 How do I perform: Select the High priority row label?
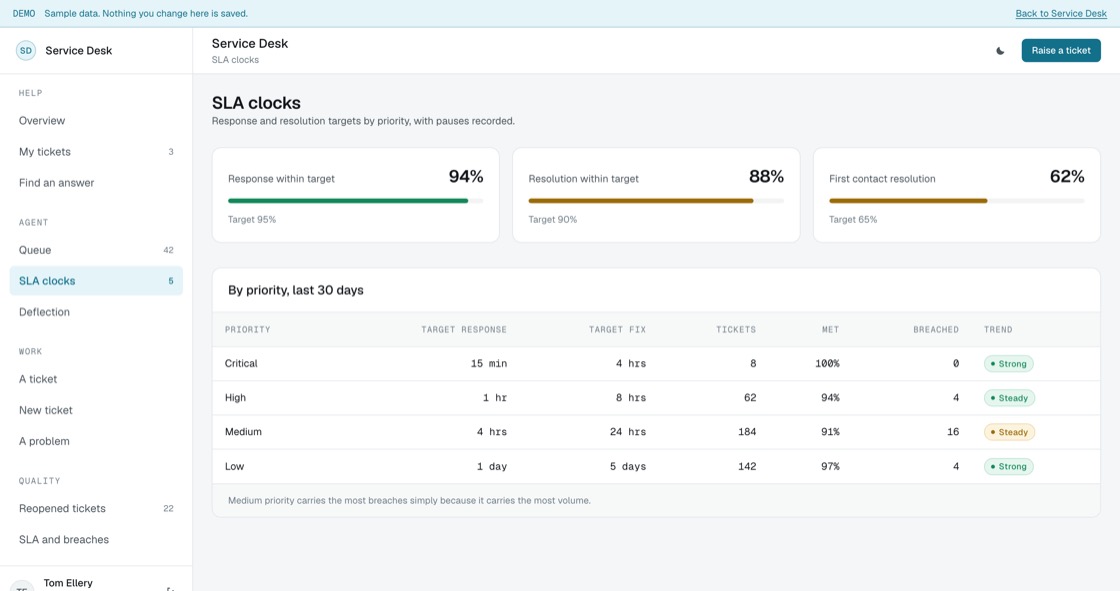click(x=235, y=398)
